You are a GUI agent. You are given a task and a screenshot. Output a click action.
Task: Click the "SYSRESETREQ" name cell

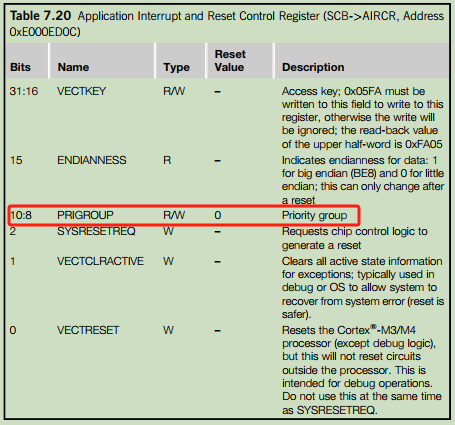96,231
